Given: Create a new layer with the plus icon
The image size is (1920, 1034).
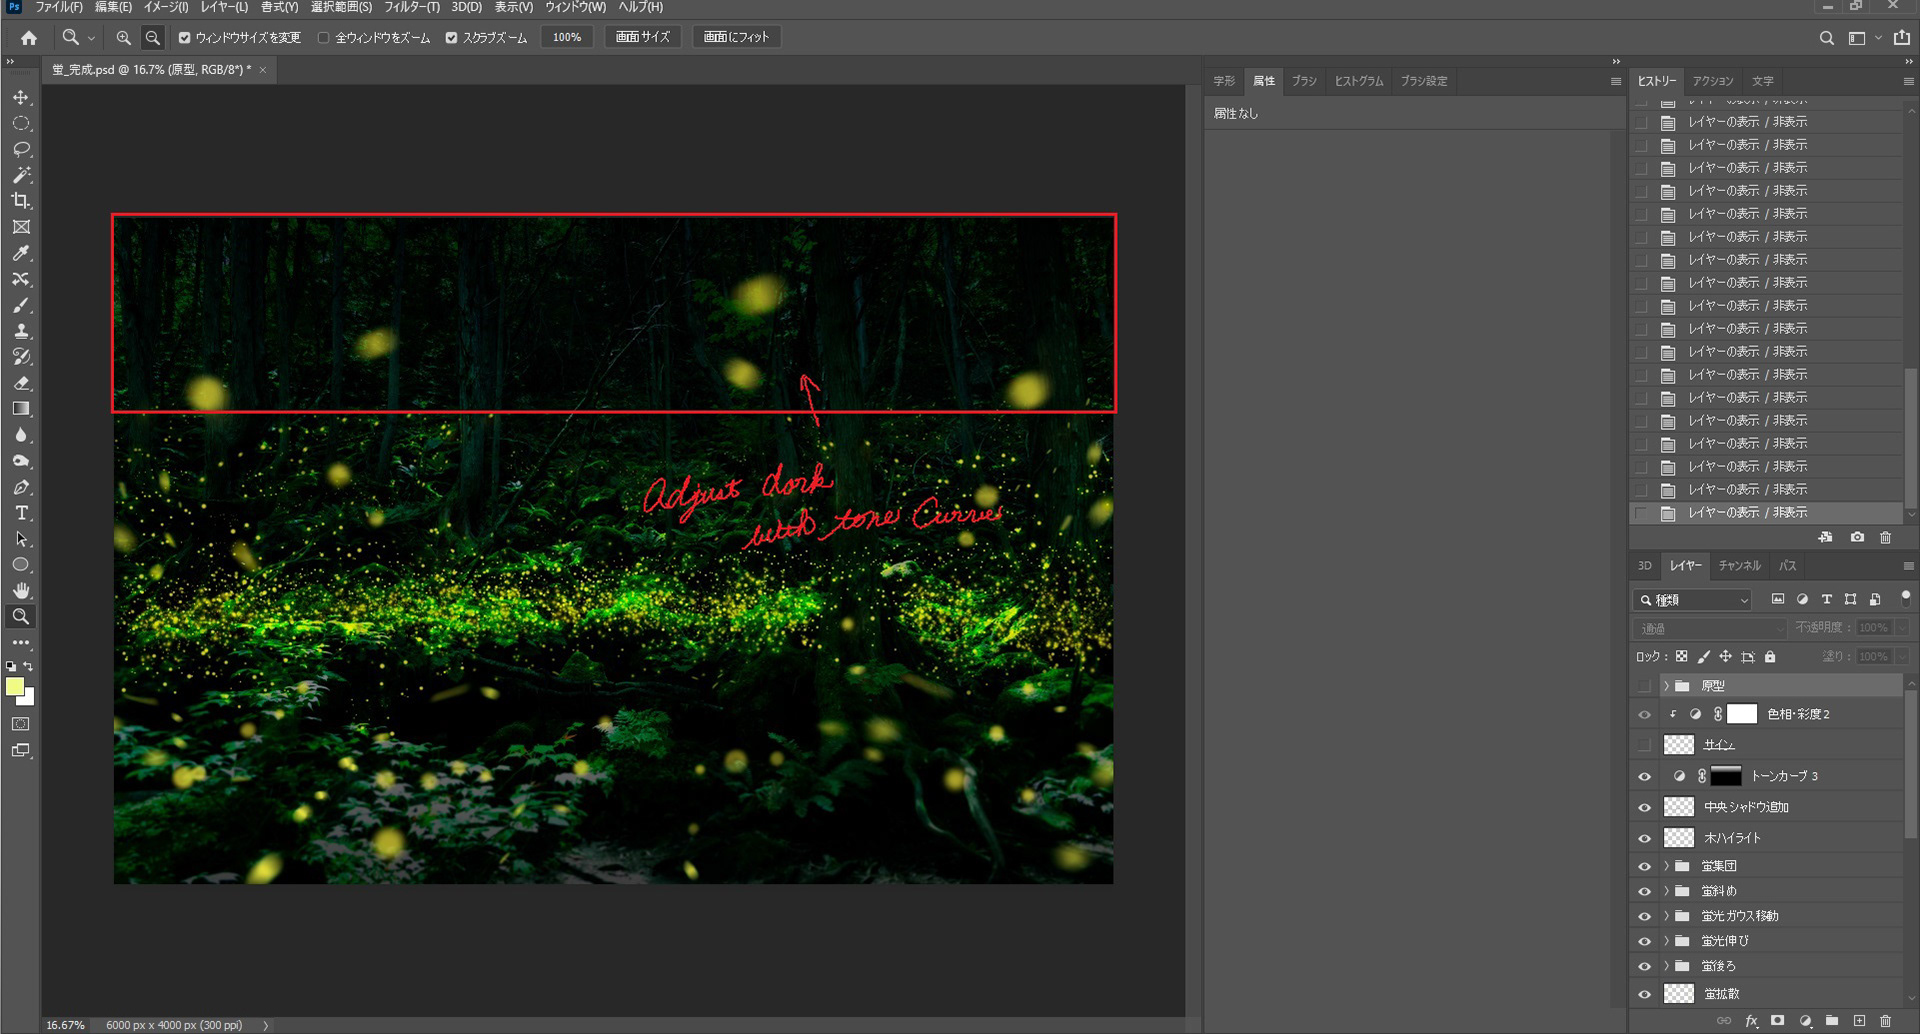Looking at the screenshot, I should pyautogui.click(x=1859, y=1021).
